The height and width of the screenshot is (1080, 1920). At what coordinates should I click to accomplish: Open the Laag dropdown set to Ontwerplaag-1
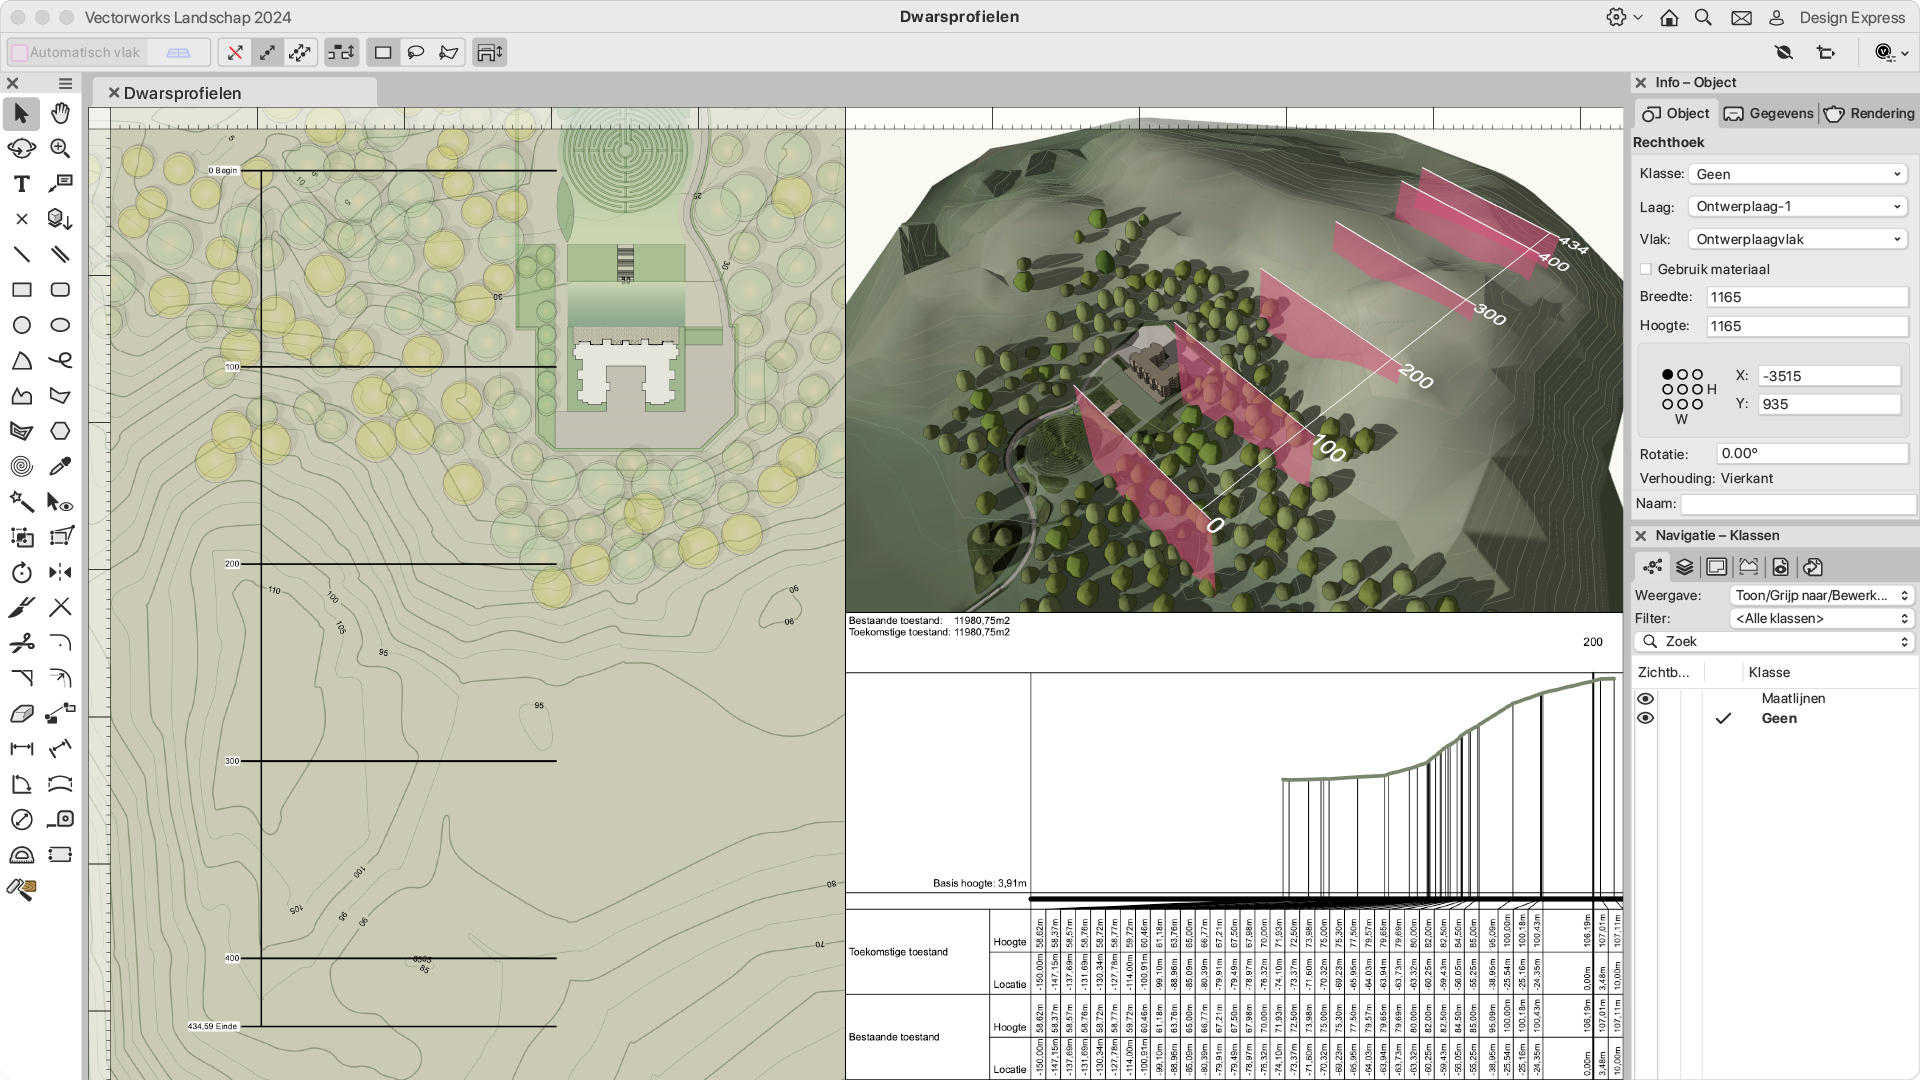(x=1797, y=206)
